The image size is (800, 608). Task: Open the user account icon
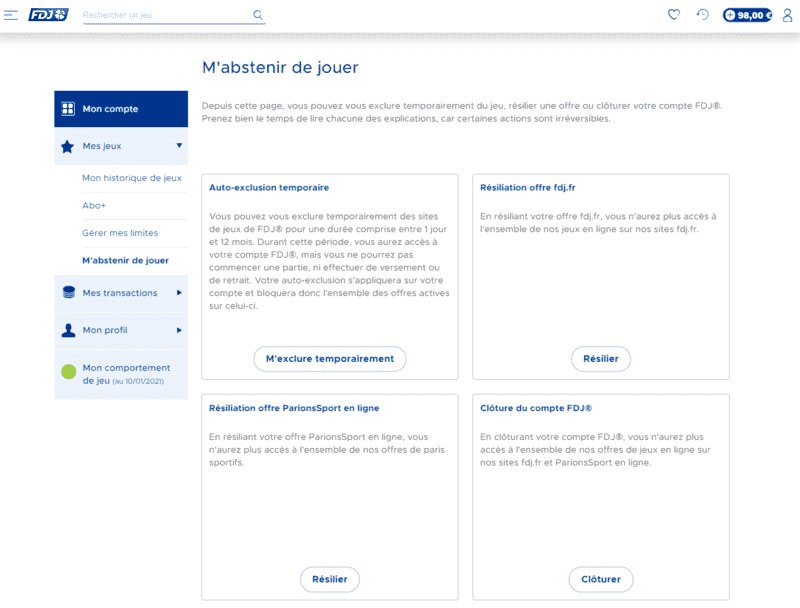787,15
